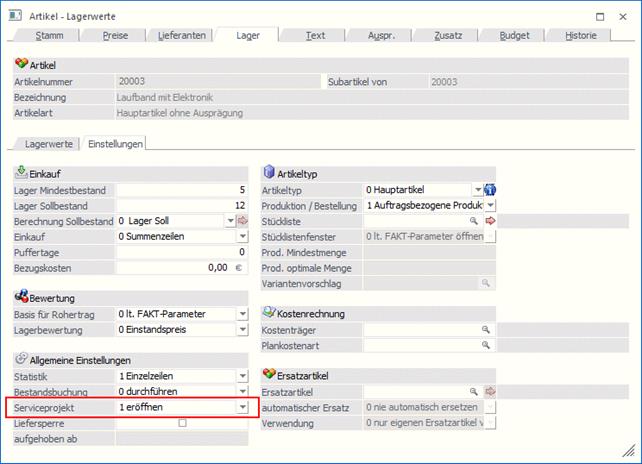Open the Lieferanten tab
This screenshot has height=464, width=642.
182,35
